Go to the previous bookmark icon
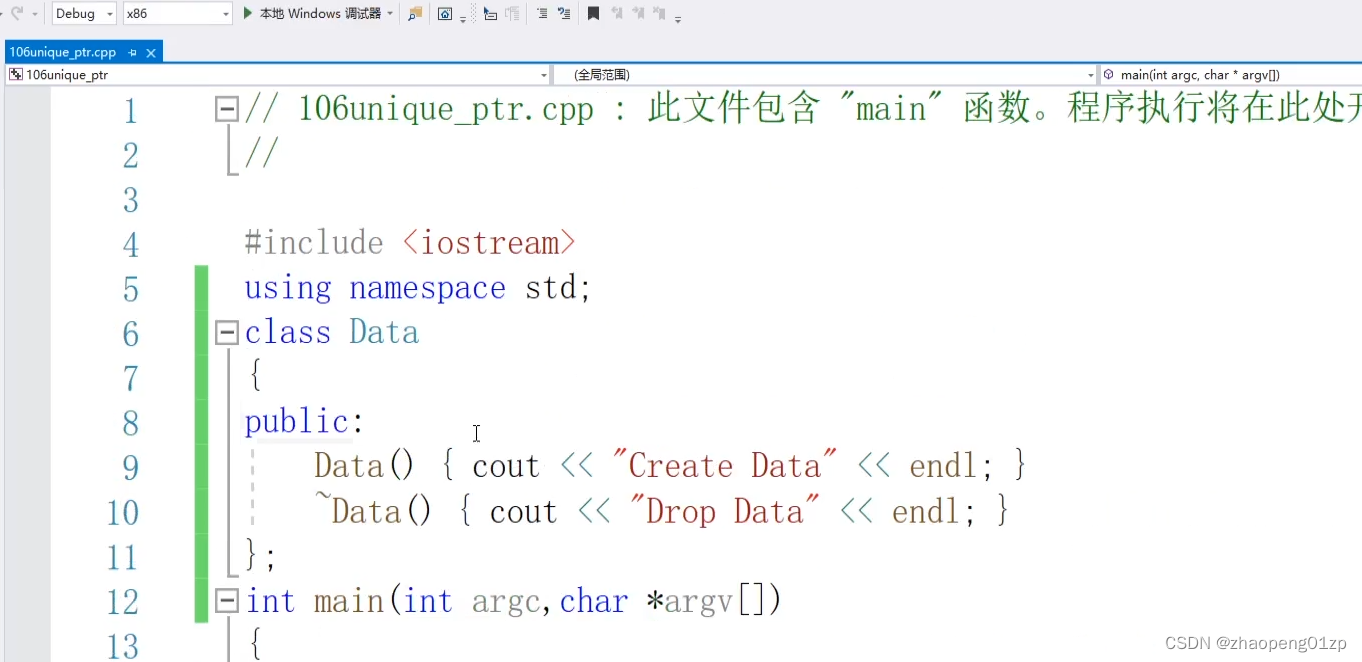The width and height of the screenshot is (1362, 662). tap(616, 13)
